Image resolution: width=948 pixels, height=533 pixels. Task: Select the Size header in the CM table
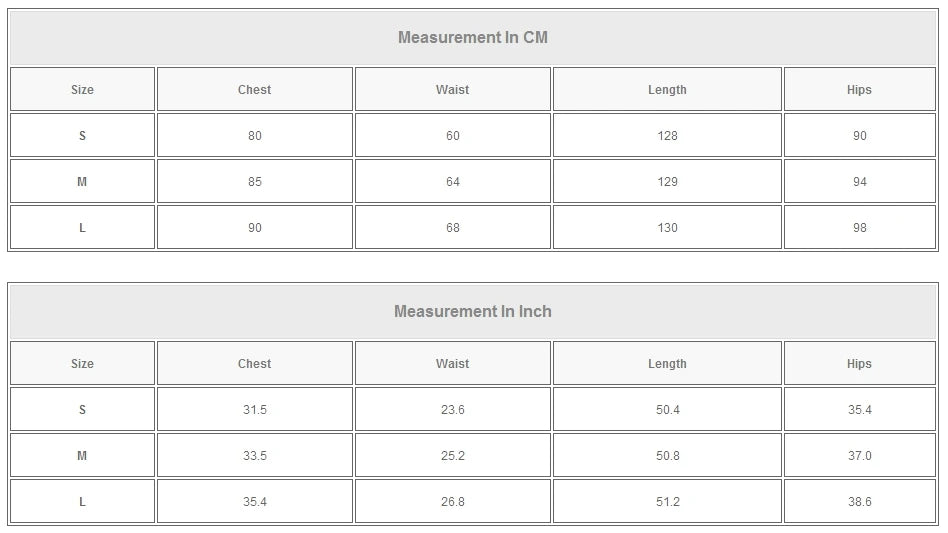click(x=82, y=90)
